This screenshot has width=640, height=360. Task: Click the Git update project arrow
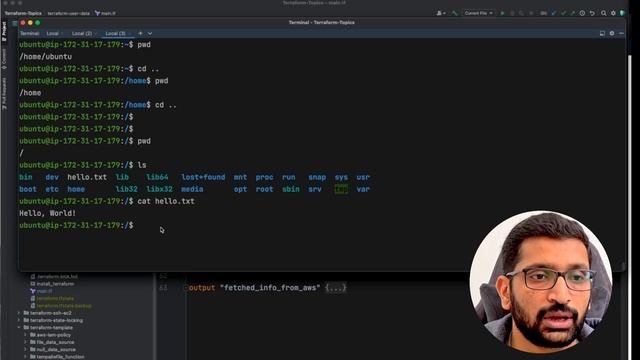(554, 13)
